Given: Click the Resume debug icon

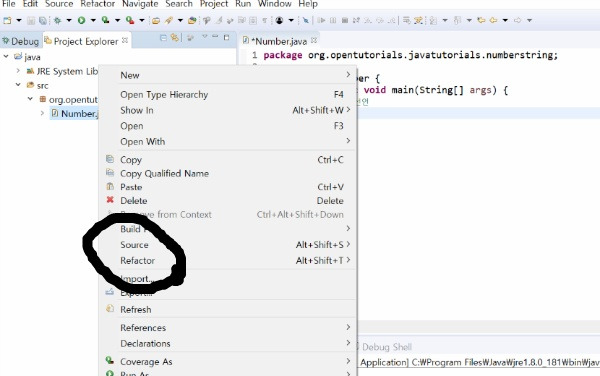Looking at the screenshot, I should pos(321,20).
